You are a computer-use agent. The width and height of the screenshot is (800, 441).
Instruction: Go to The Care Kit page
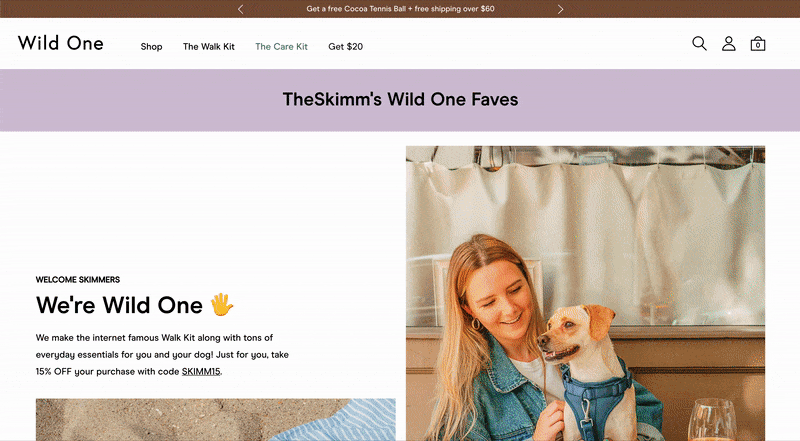pos(281,46)
